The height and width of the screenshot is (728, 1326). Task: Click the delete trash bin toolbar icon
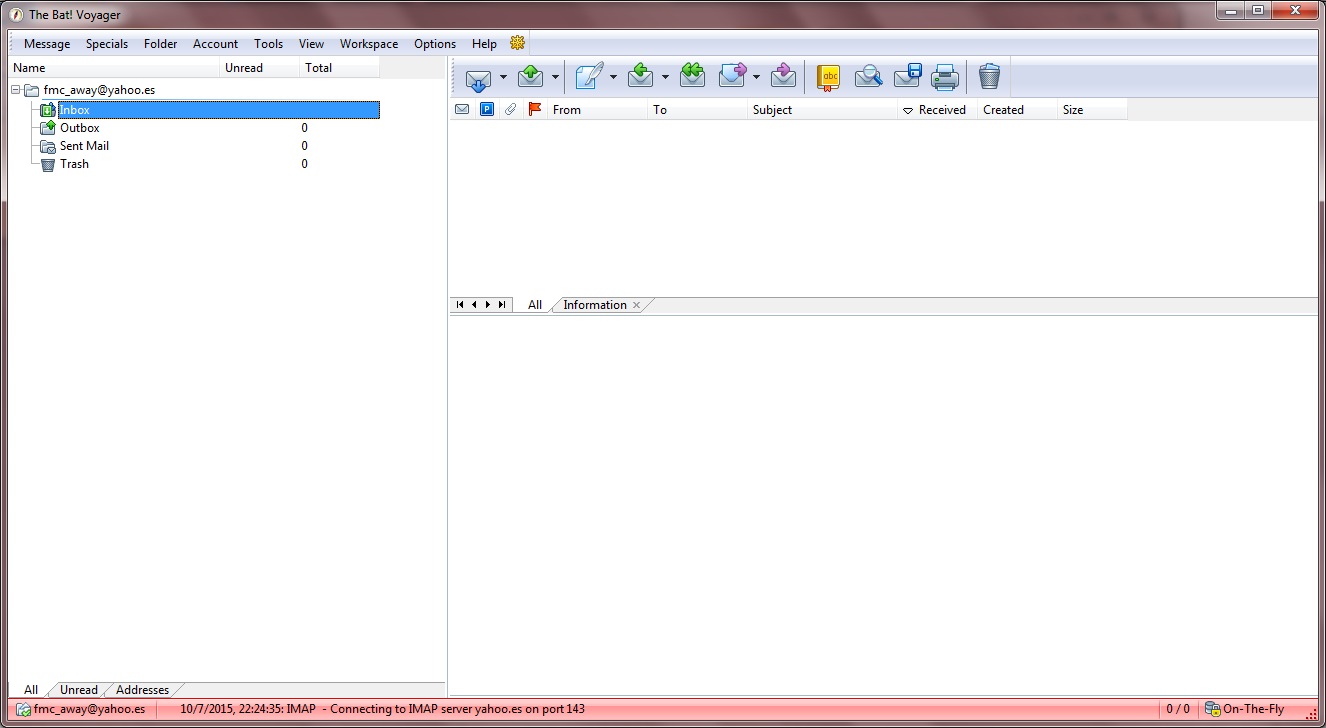click(989, 76)
